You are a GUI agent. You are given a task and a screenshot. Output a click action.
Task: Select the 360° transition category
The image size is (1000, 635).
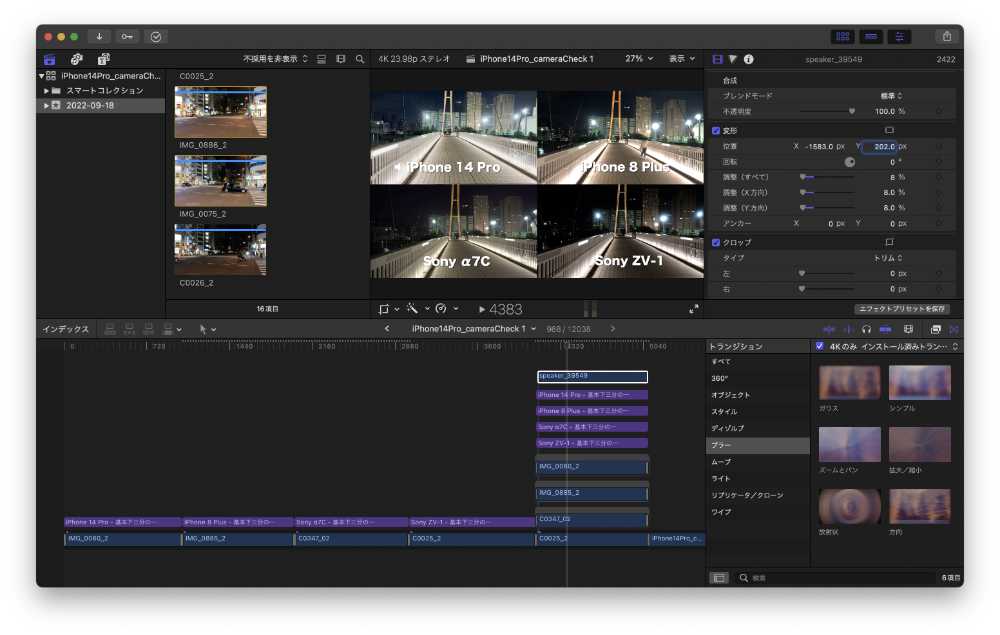point(758,378)
